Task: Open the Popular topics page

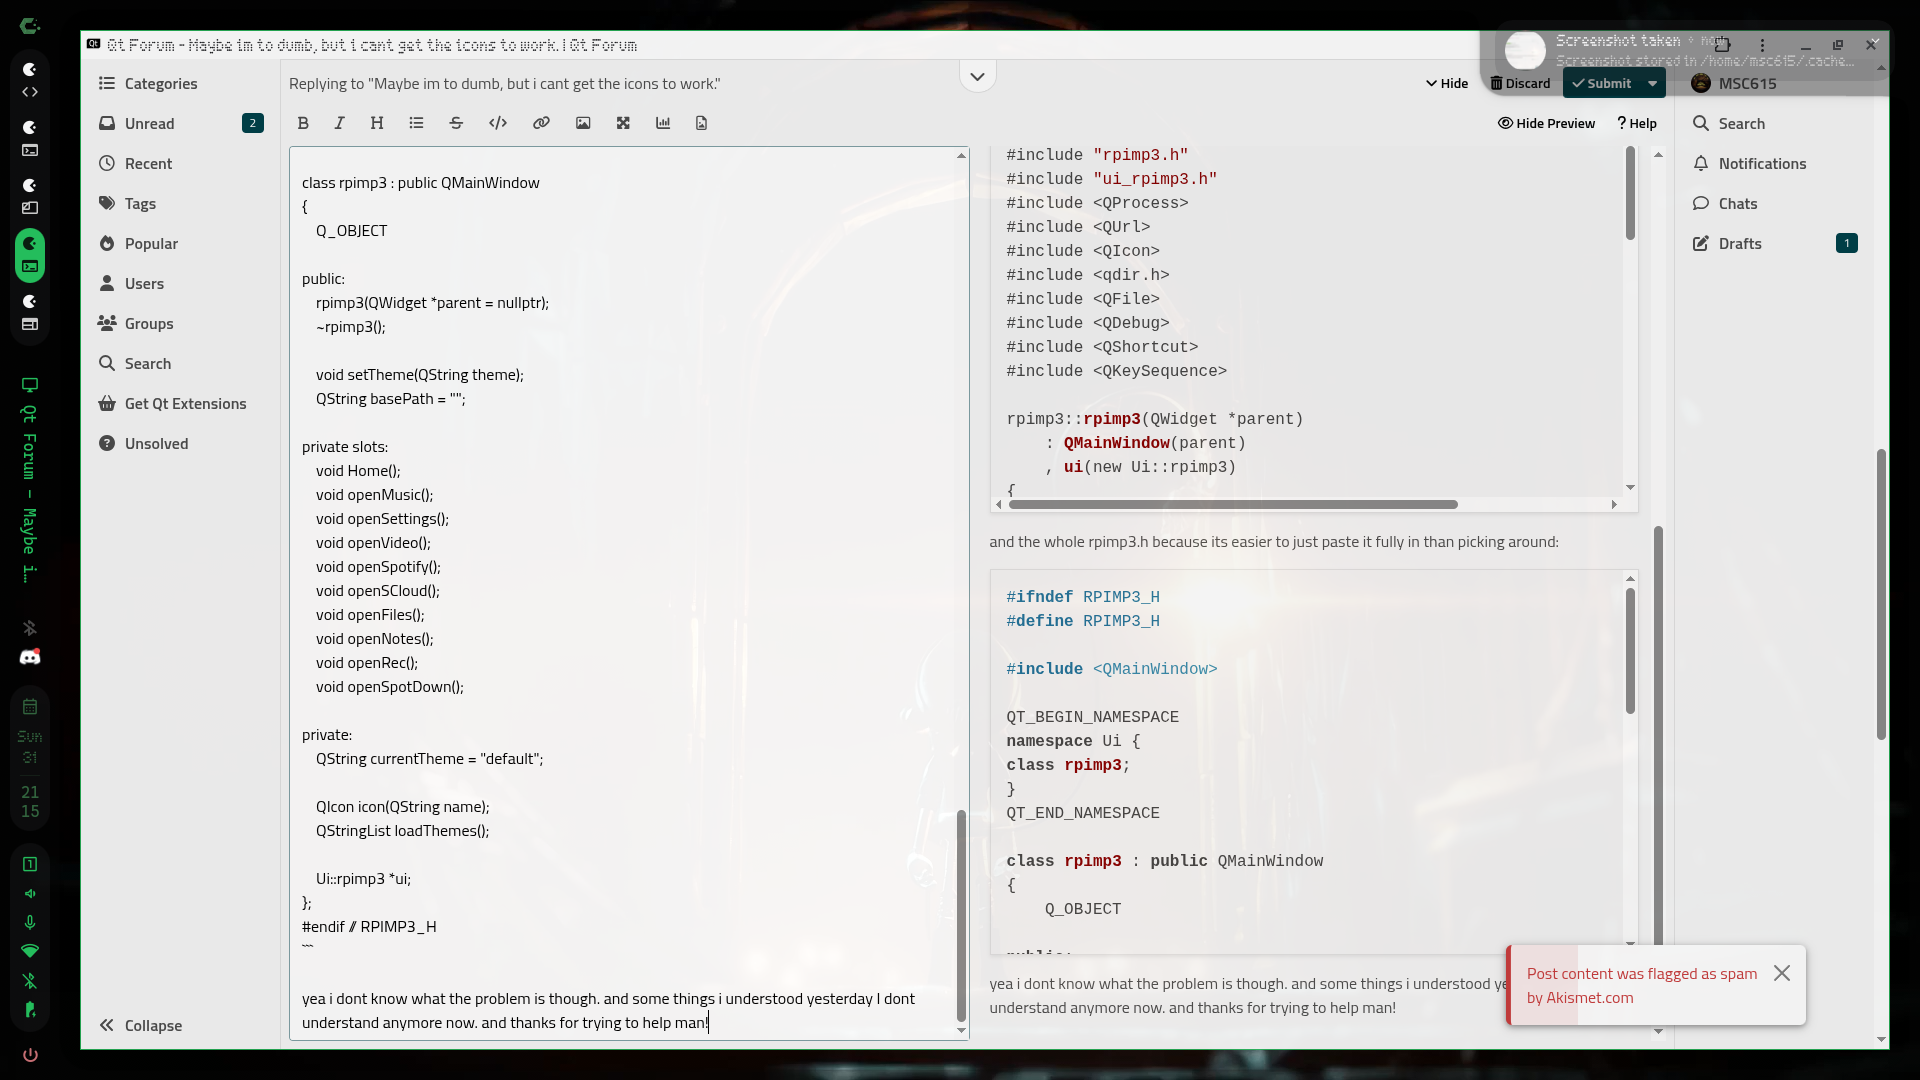Action: [x=151, y=243]
